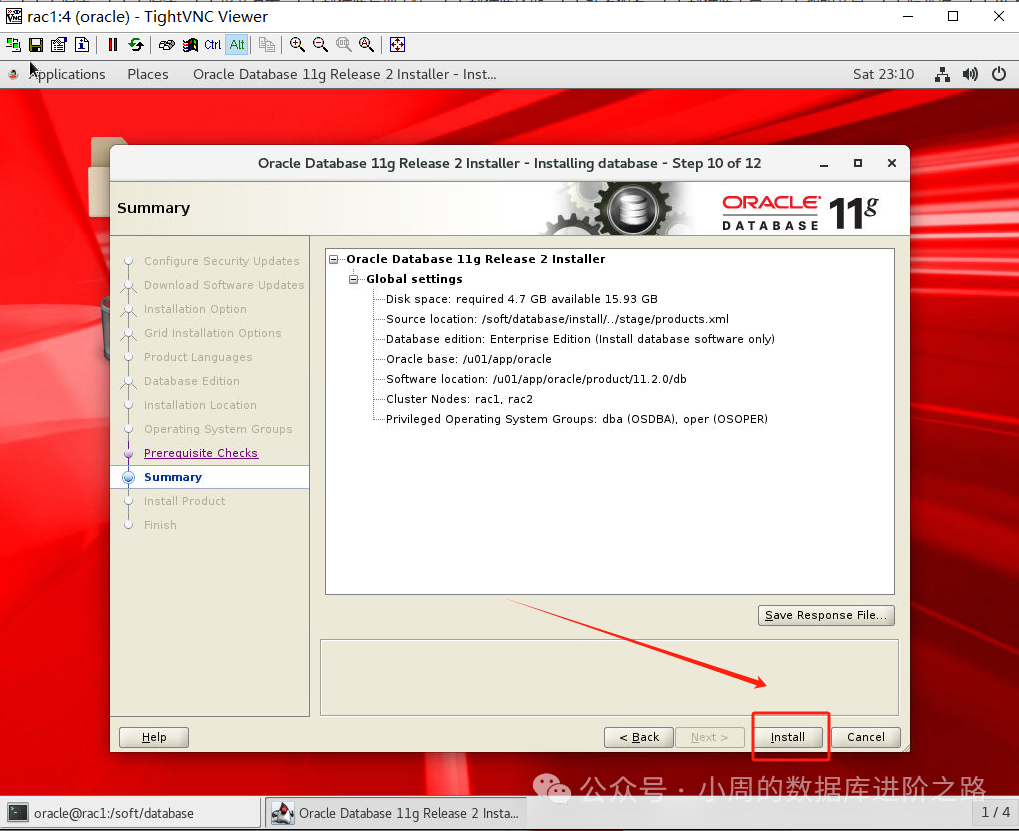Open the network status tray icon

[x=942, y=74]
